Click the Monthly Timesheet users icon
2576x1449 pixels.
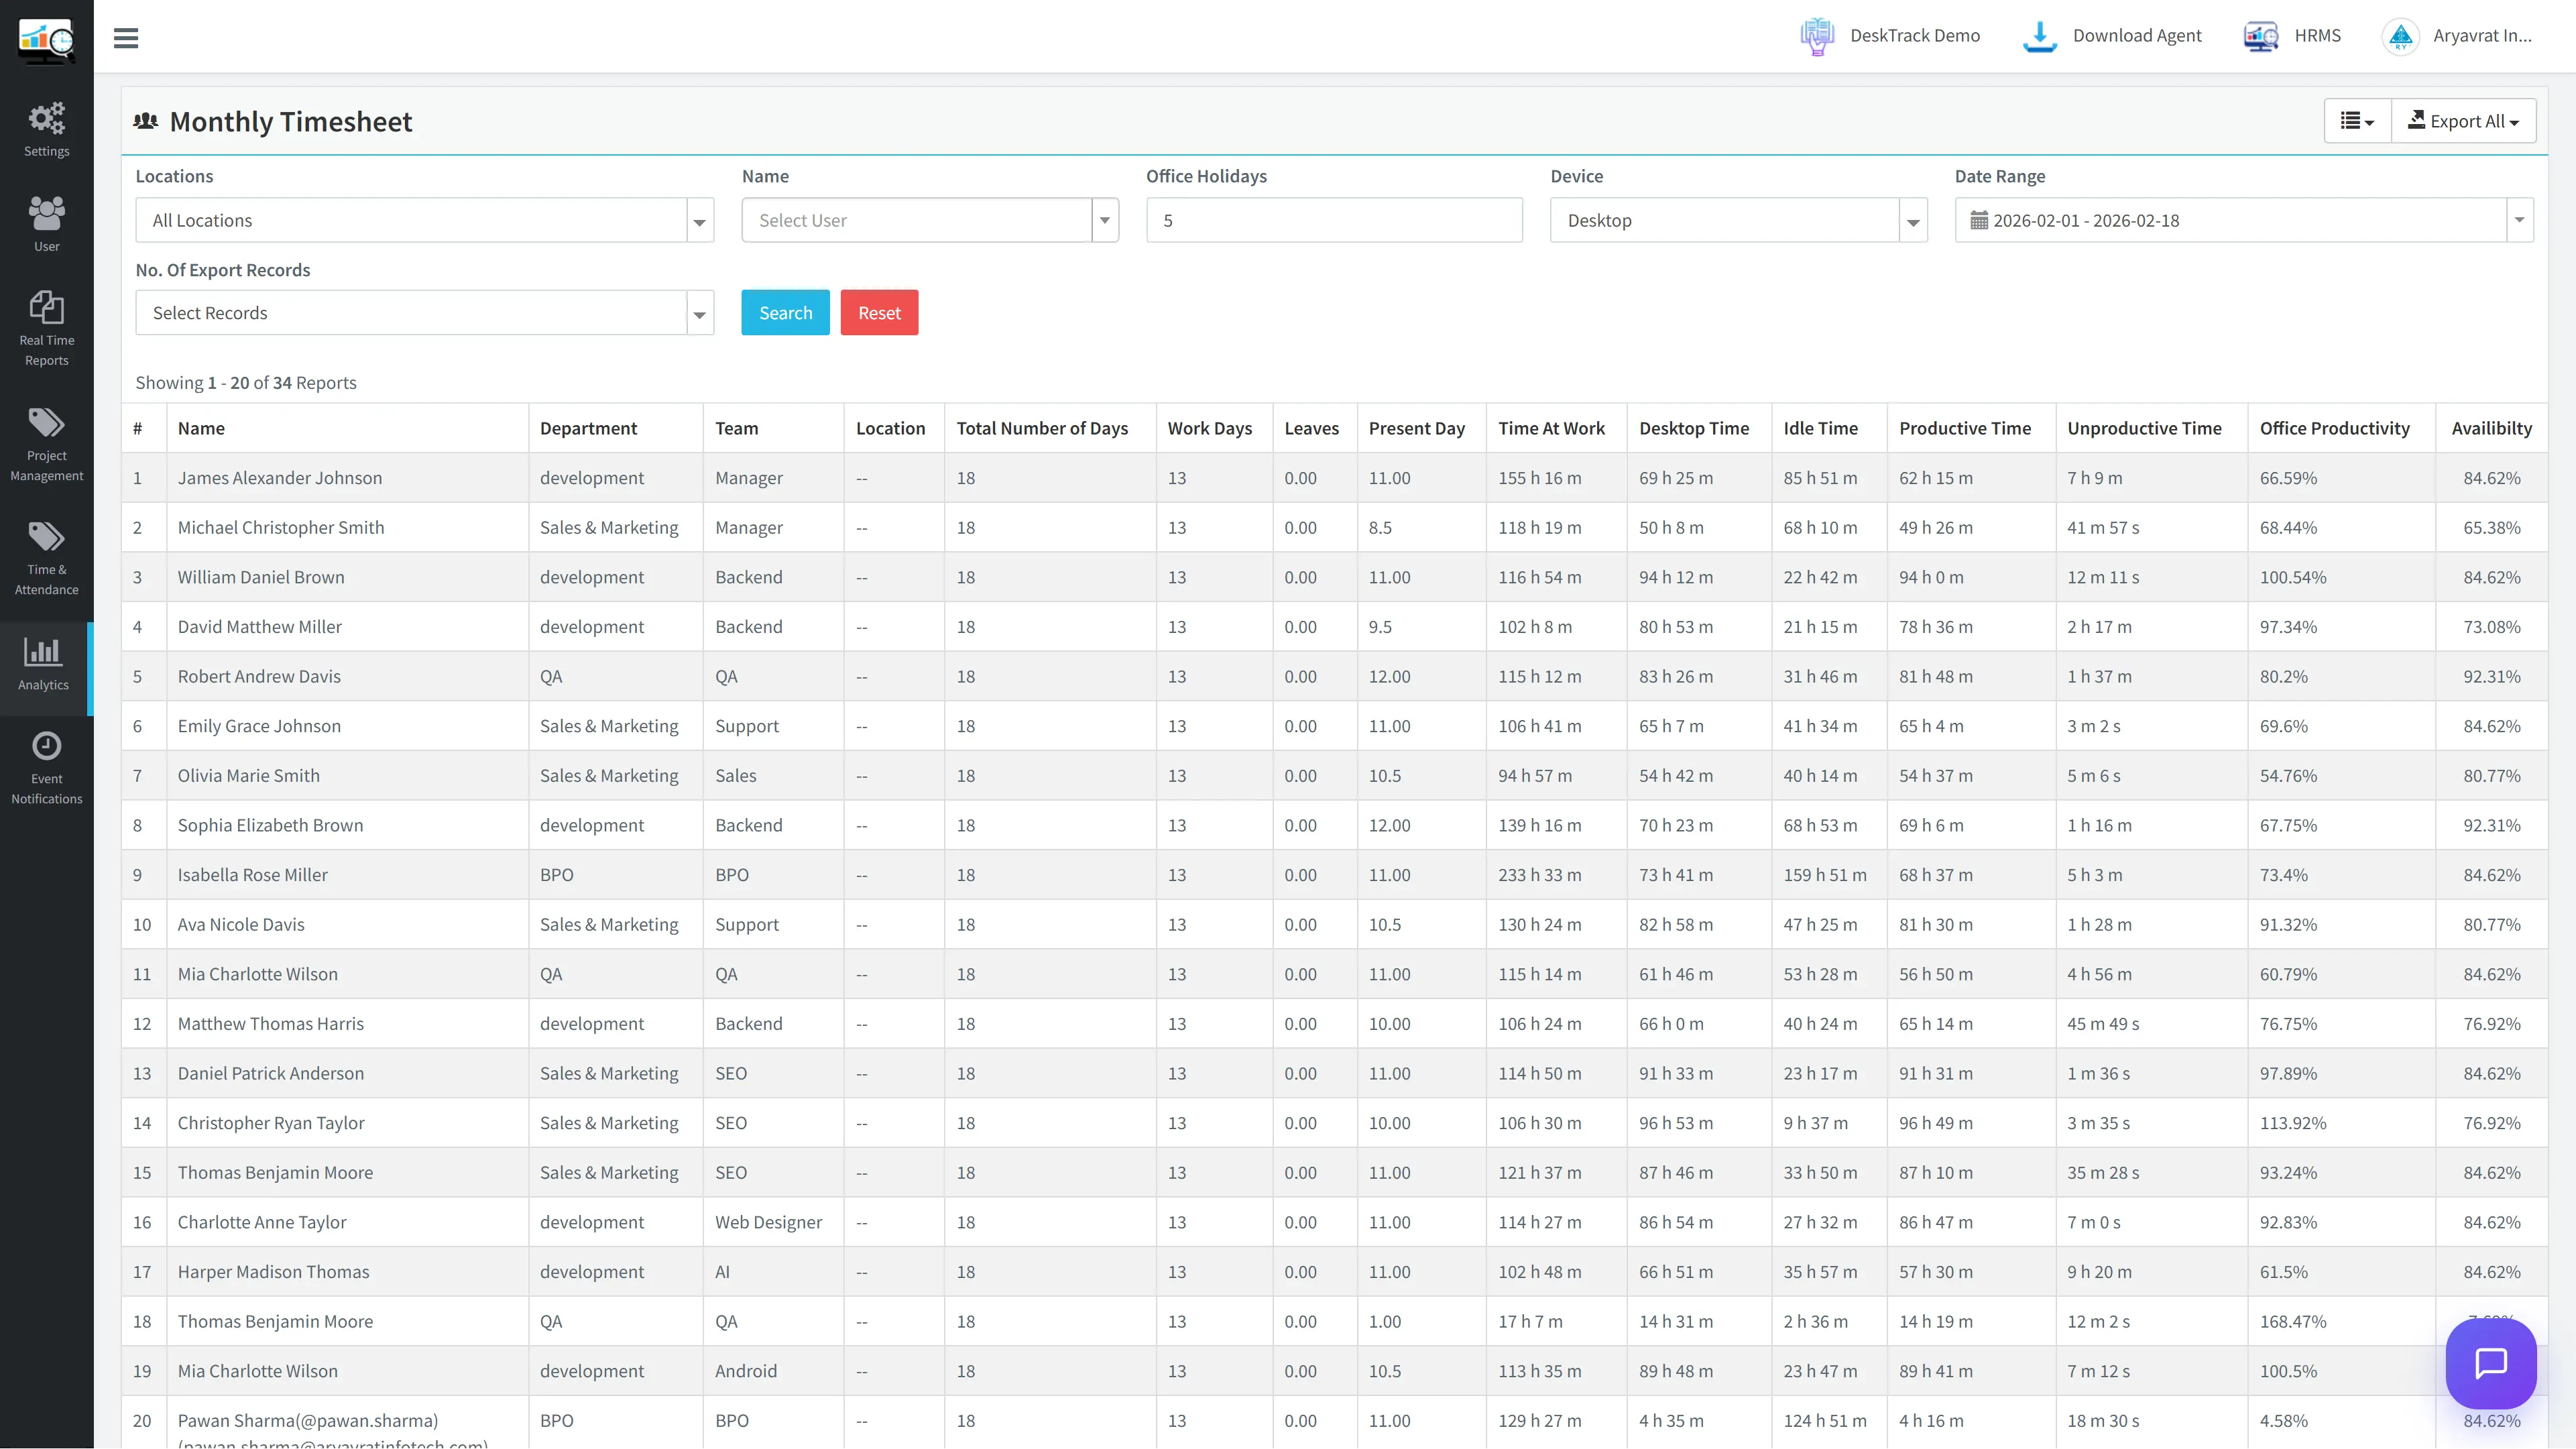(x=146, y=121)
